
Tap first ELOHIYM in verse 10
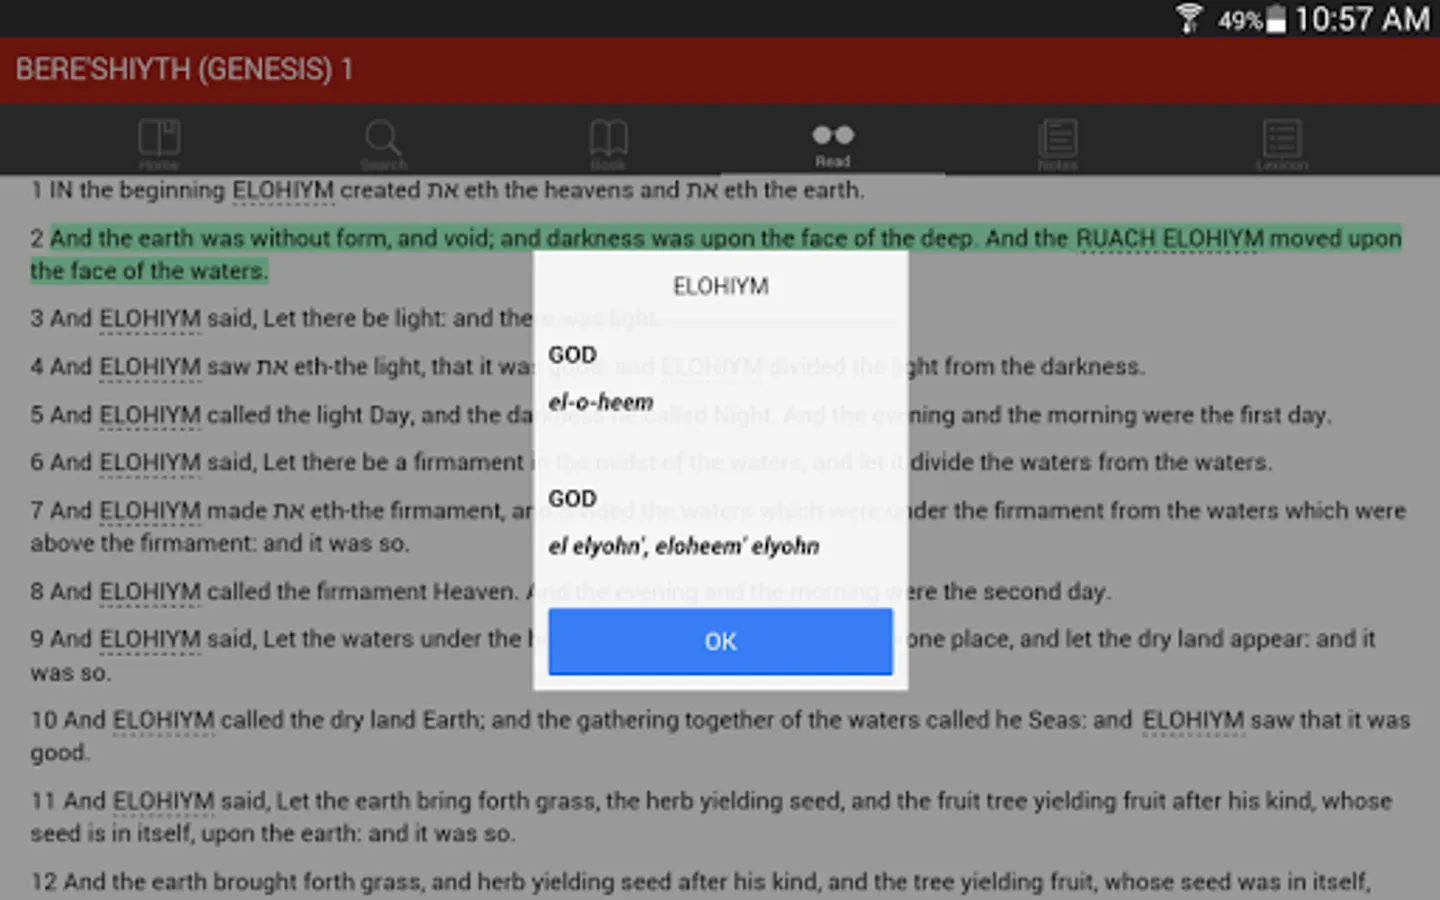coord(164,720)
